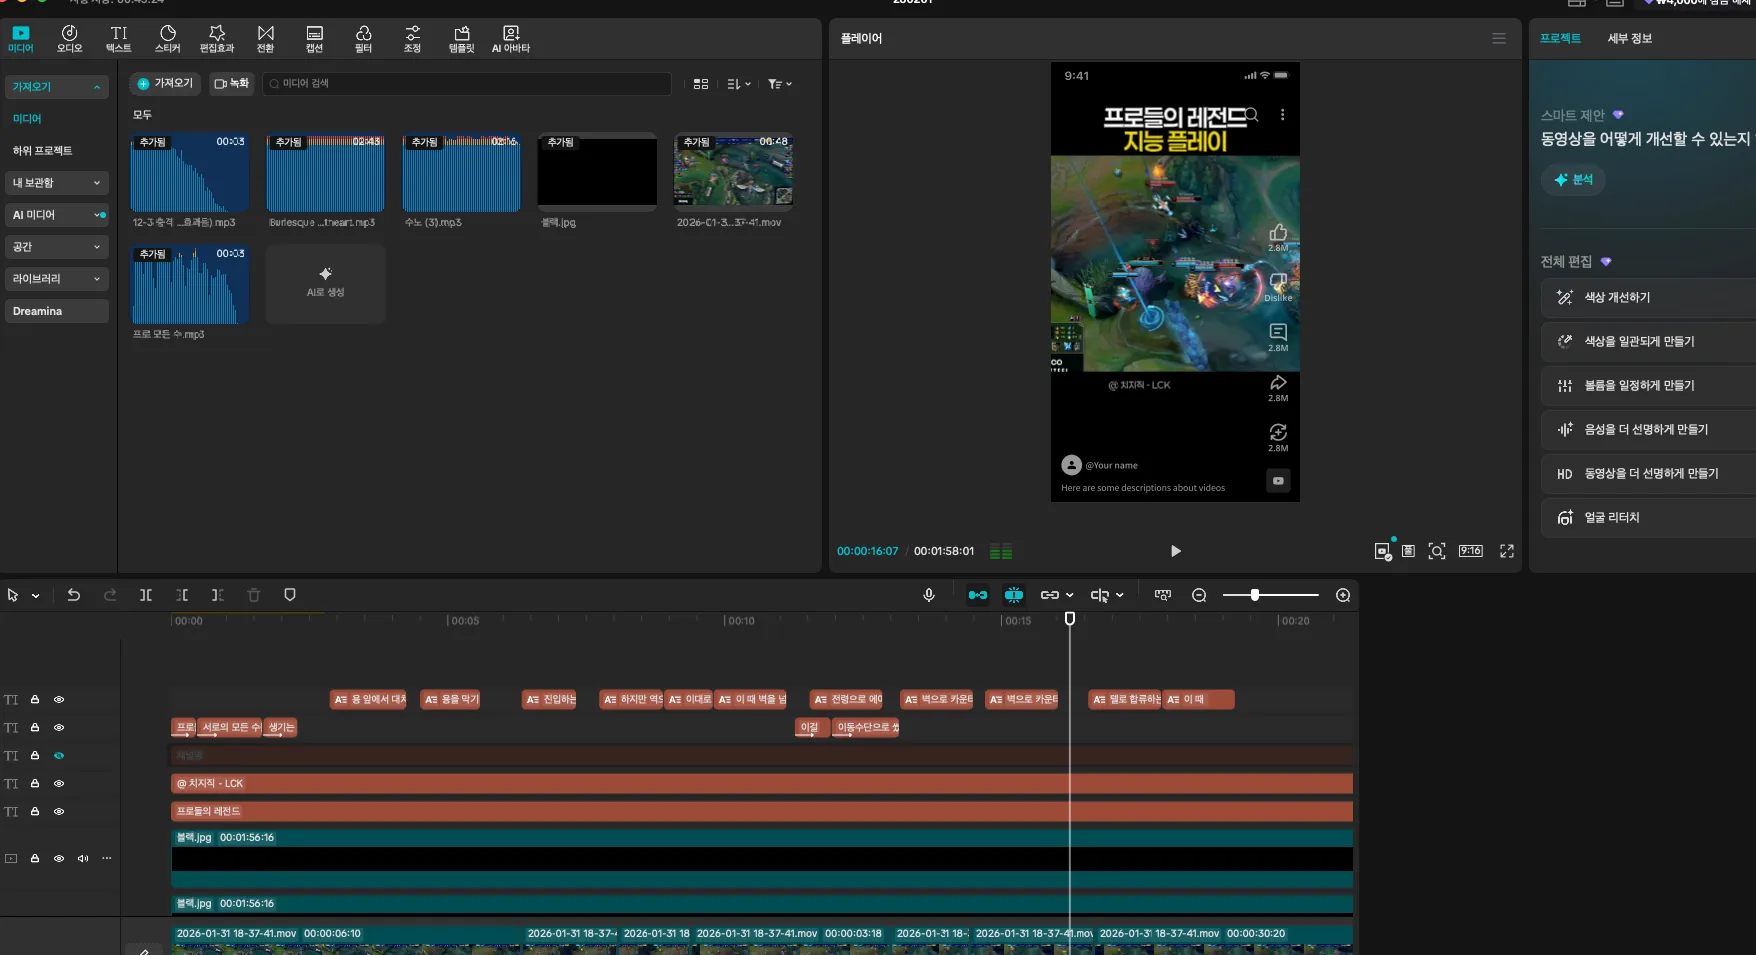1756x955 pixels.
Task: Open the media filter dropdown
Action: pos(780,84)
